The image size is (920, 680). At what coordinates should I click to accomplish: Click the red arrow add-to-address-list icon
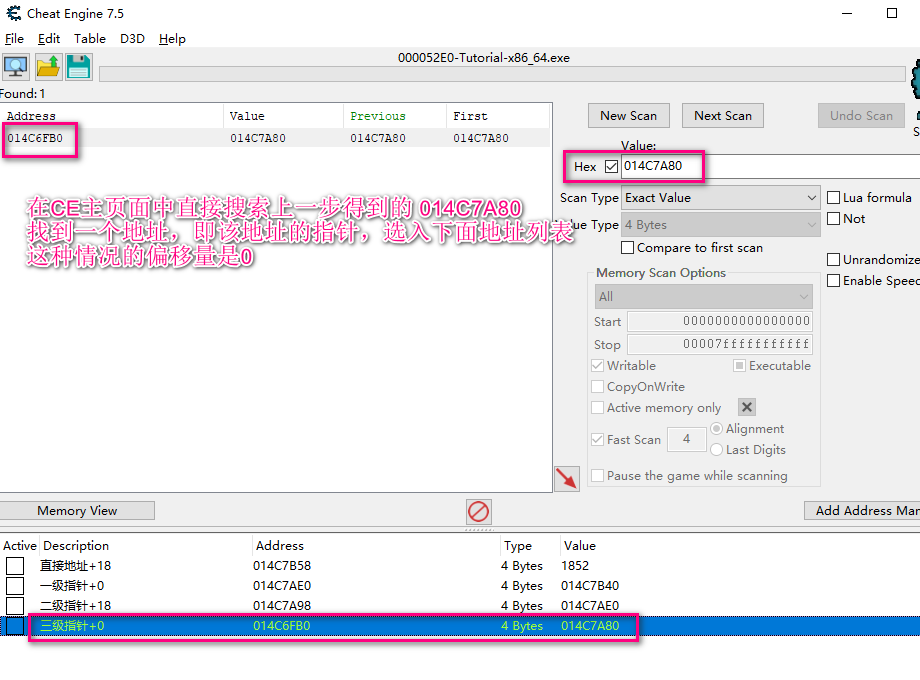[x=567, y=479]
